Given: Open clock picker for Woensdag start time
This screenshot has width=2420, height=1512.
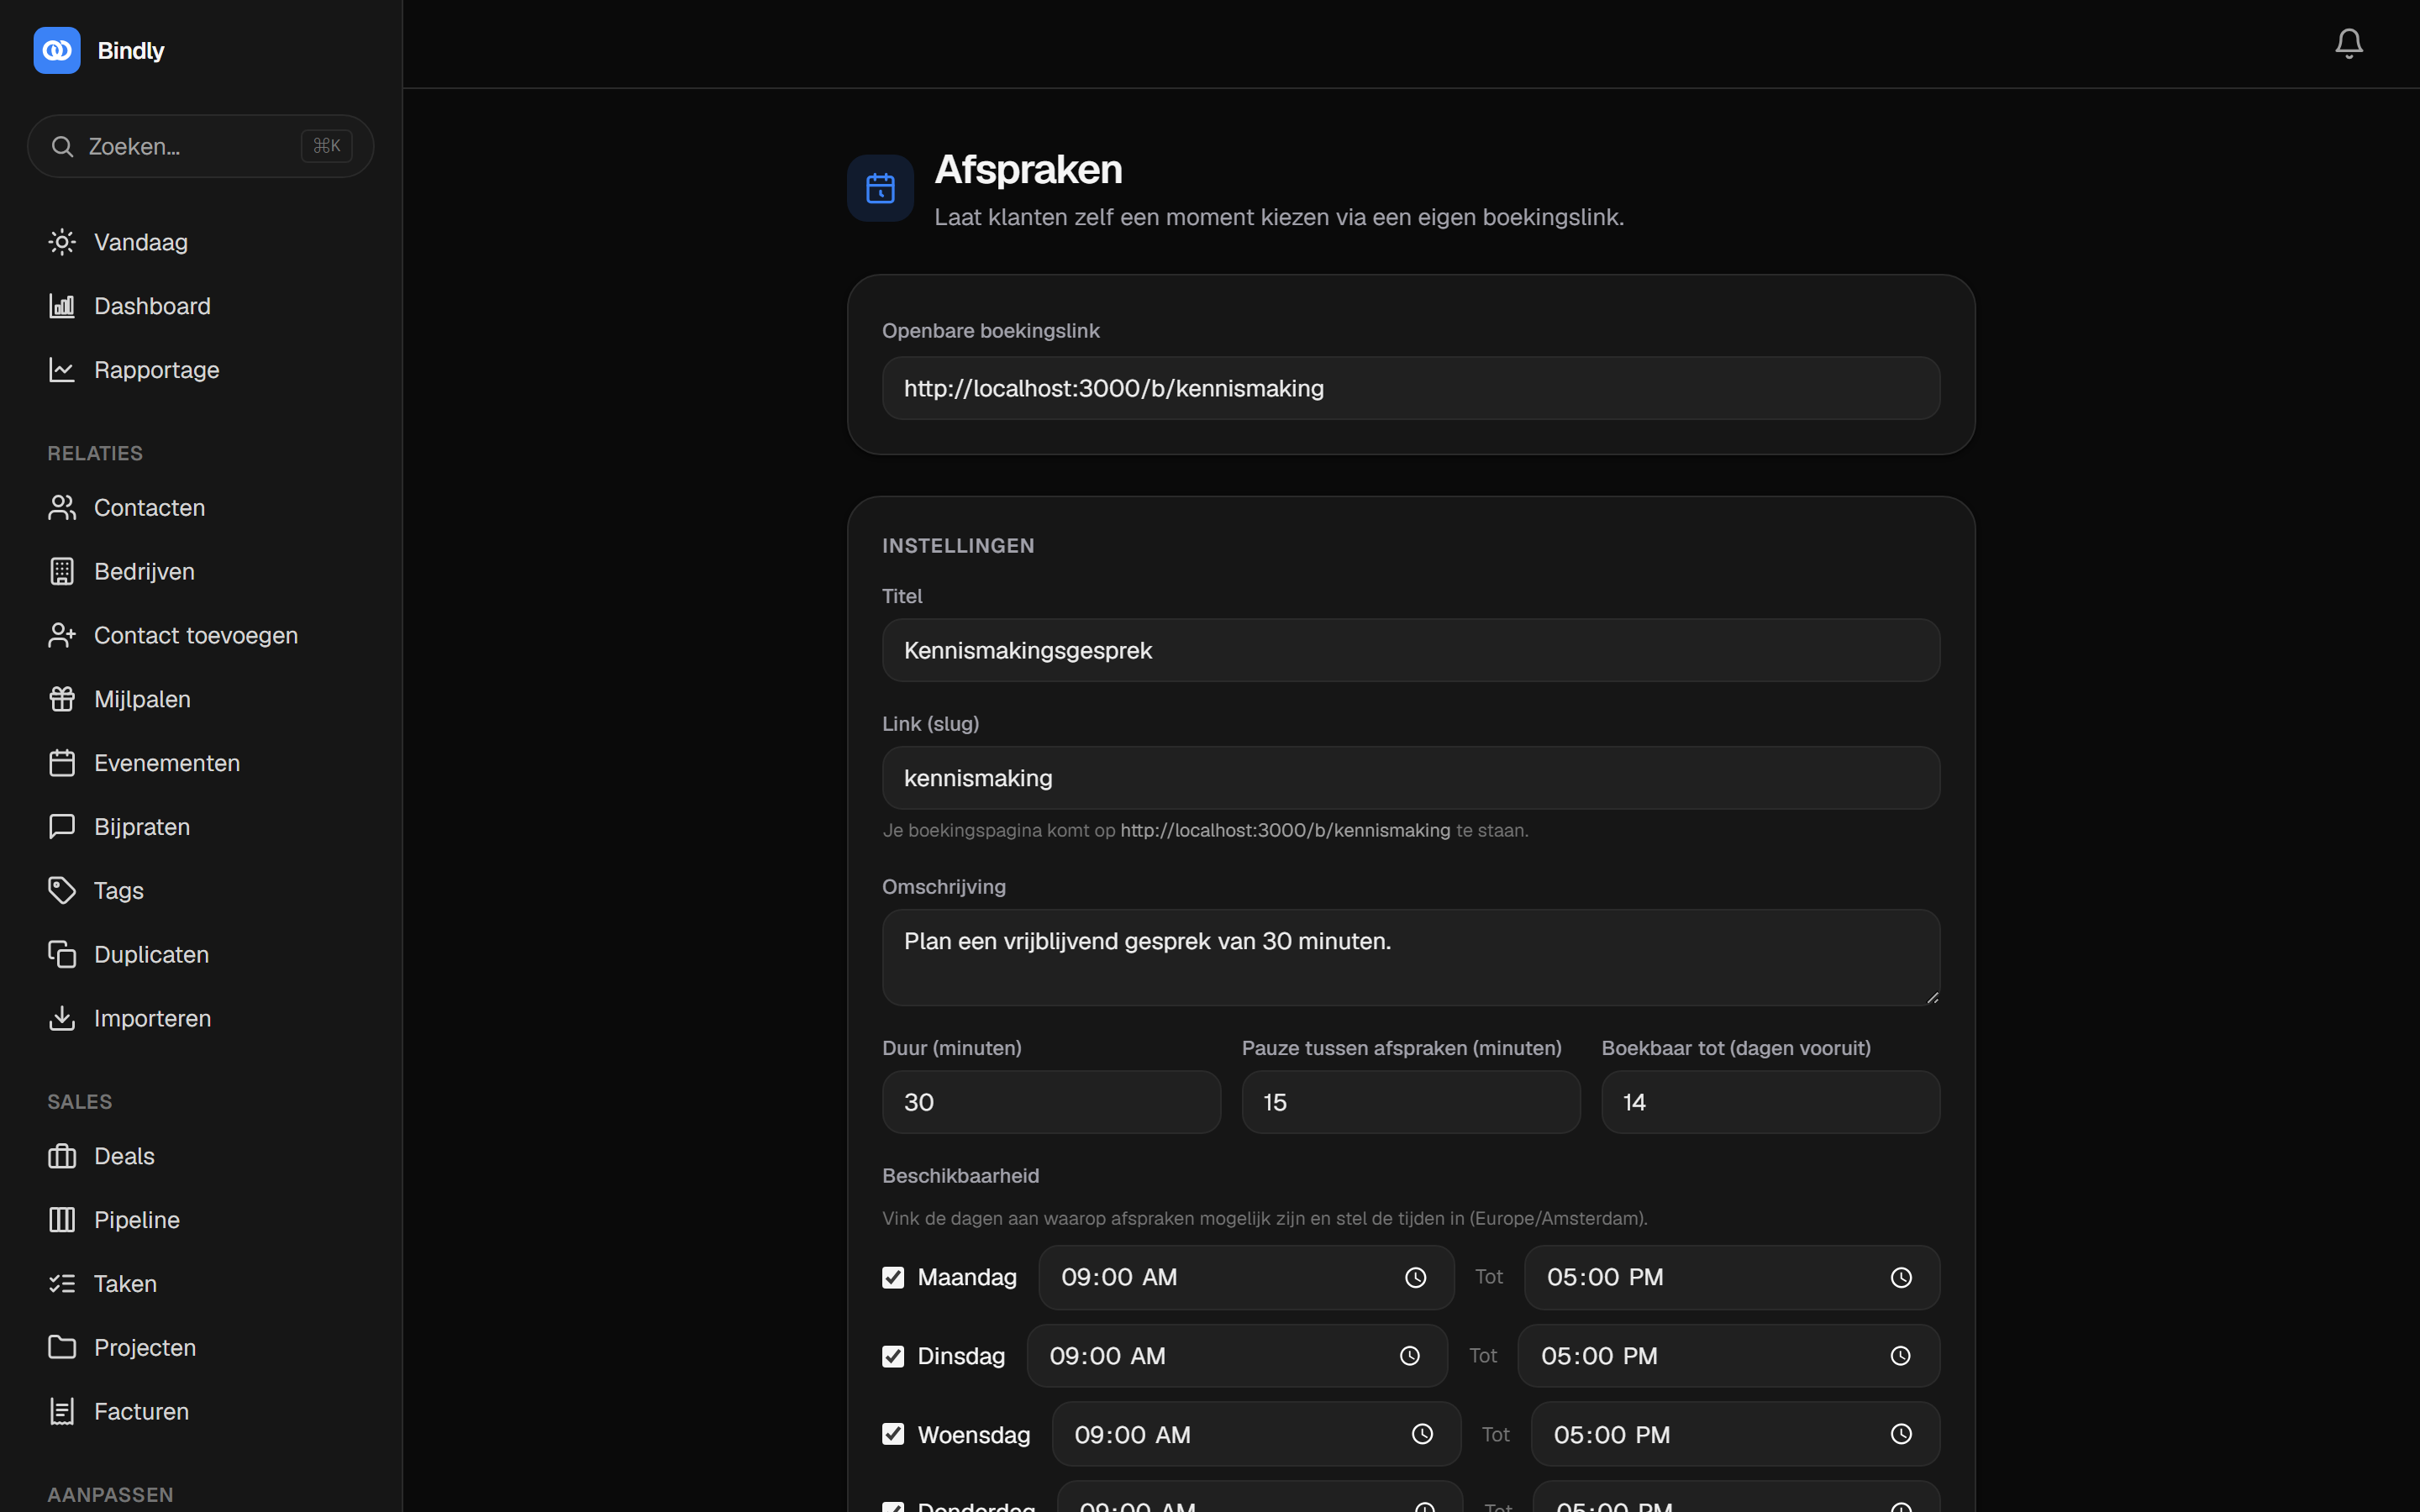Looking at the screenshot, I should (x=1421, y=1434).
